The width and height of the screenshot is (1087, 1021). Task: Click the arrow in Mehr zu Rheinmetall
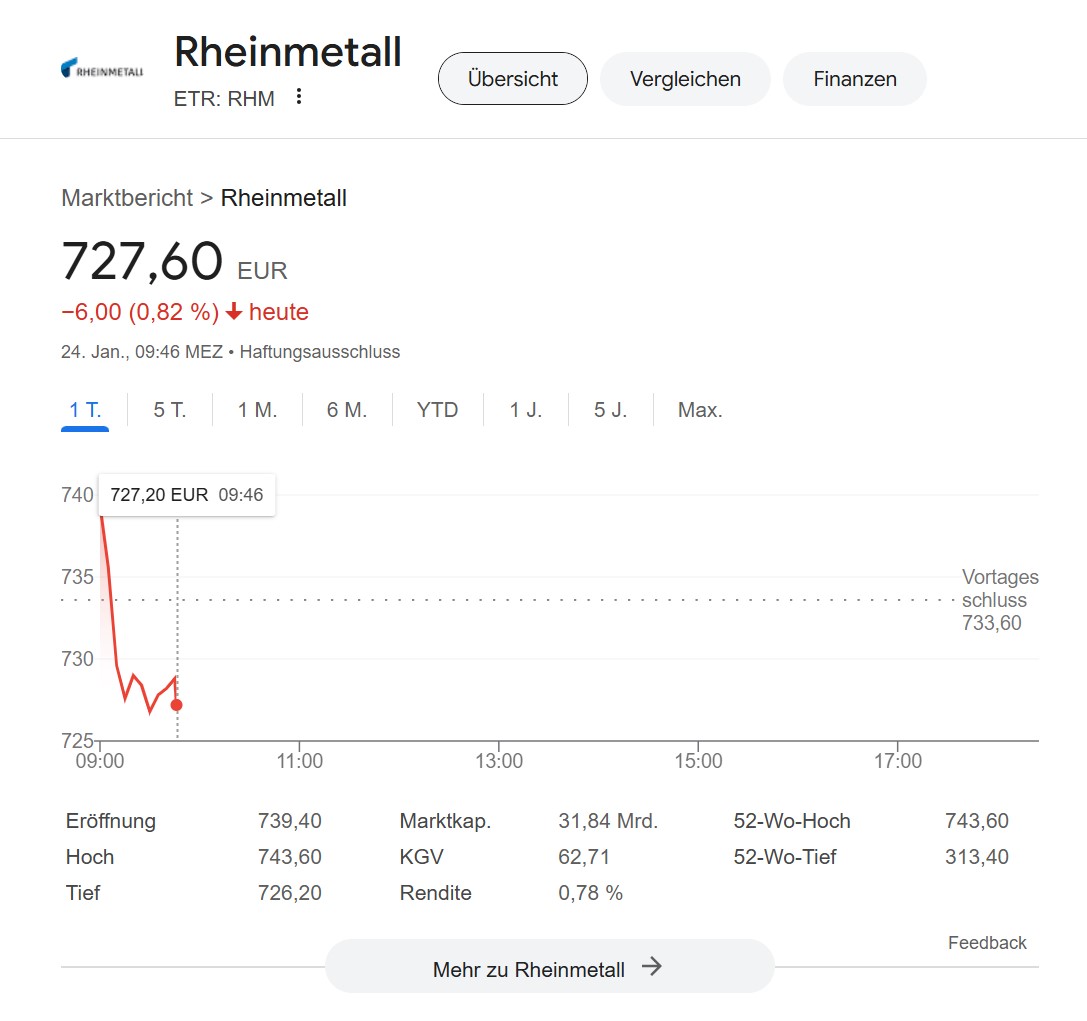(652, 966)
